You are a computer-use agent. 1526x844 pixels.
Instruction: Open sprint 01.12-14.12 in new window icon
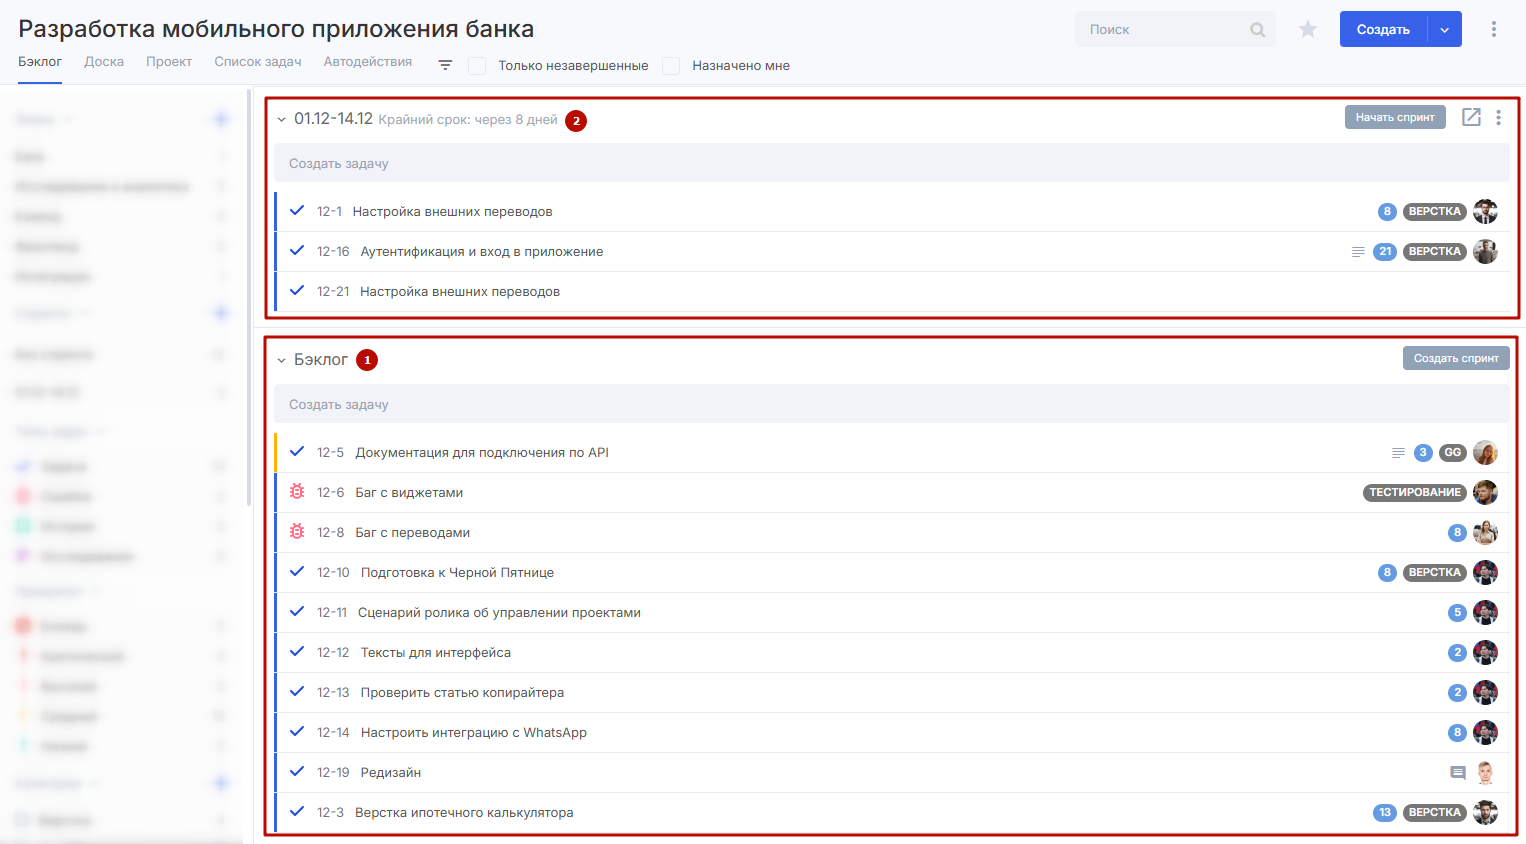[x=1471, y=117]
